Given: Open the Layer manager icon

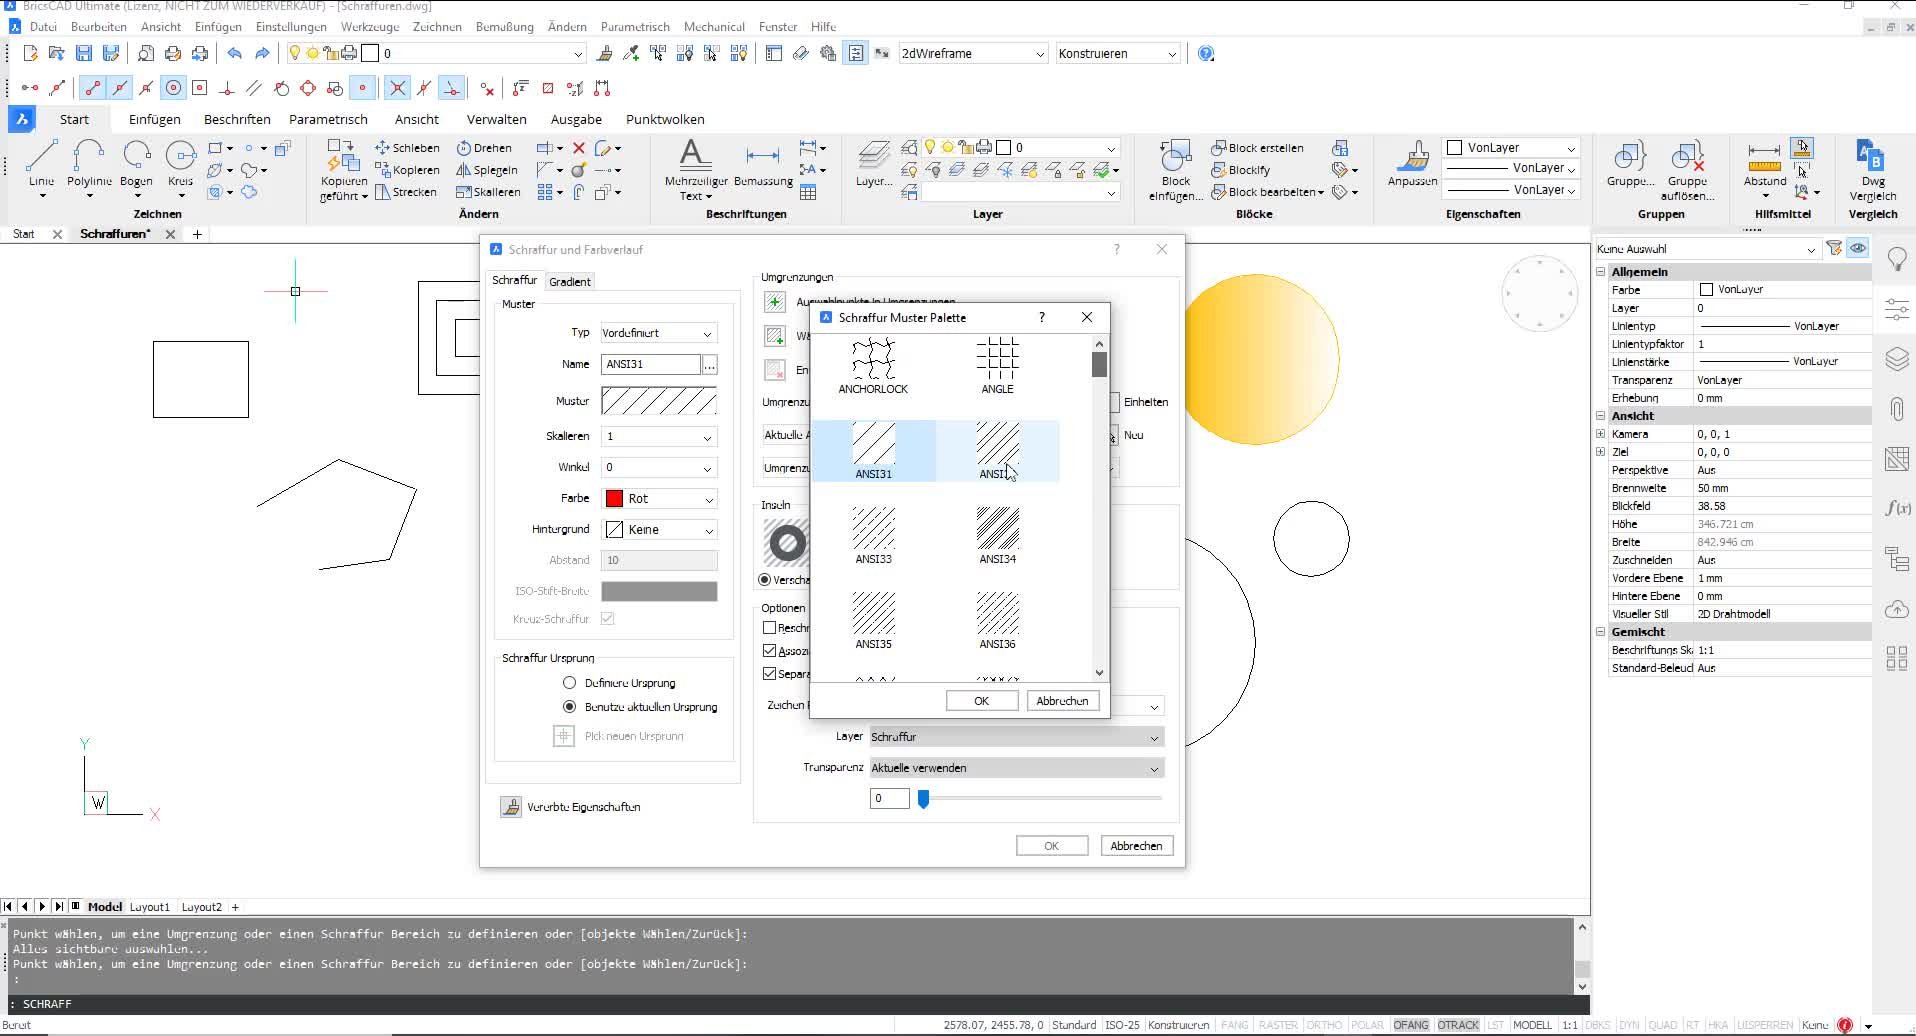Looking at the screenshot, I should tap(873, 164).
